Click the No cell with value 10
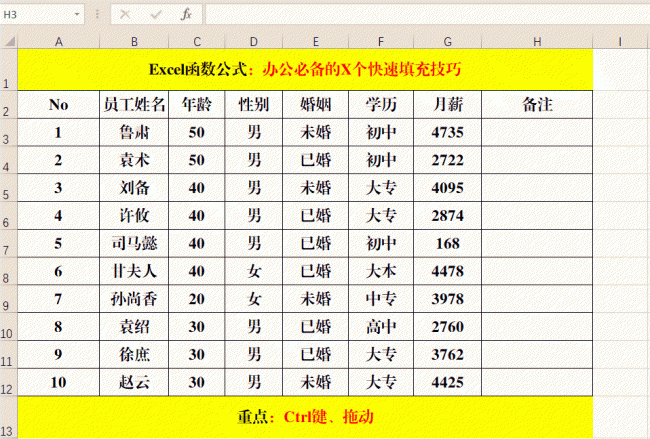Screen dimensions: 650x439 [x=58, y=382]
